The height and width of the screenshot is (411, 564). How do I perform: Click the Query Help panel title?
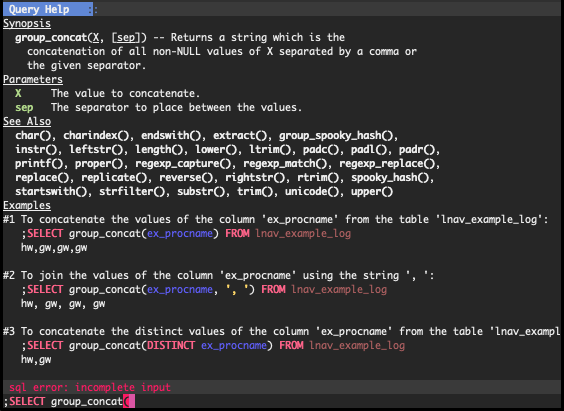click(39, 9)
